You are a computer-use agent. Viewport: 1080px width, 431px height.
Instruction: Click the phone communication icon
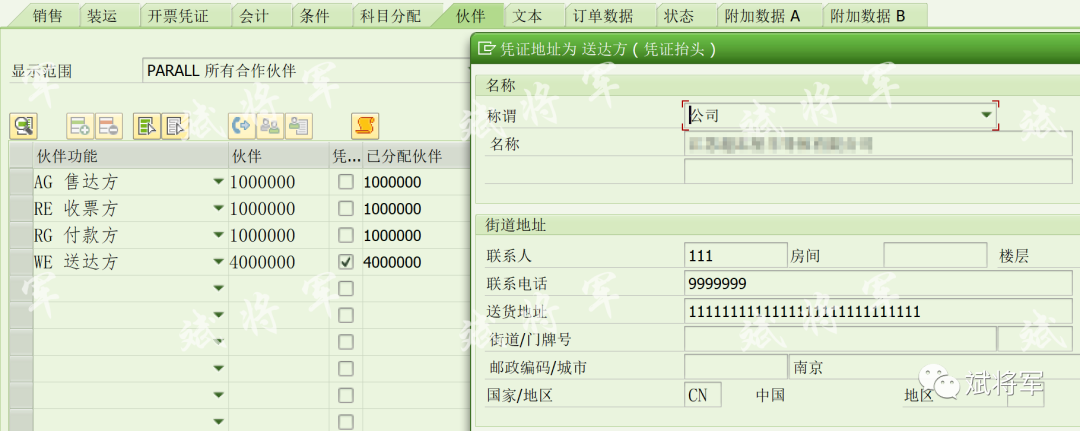pos(242,125)
